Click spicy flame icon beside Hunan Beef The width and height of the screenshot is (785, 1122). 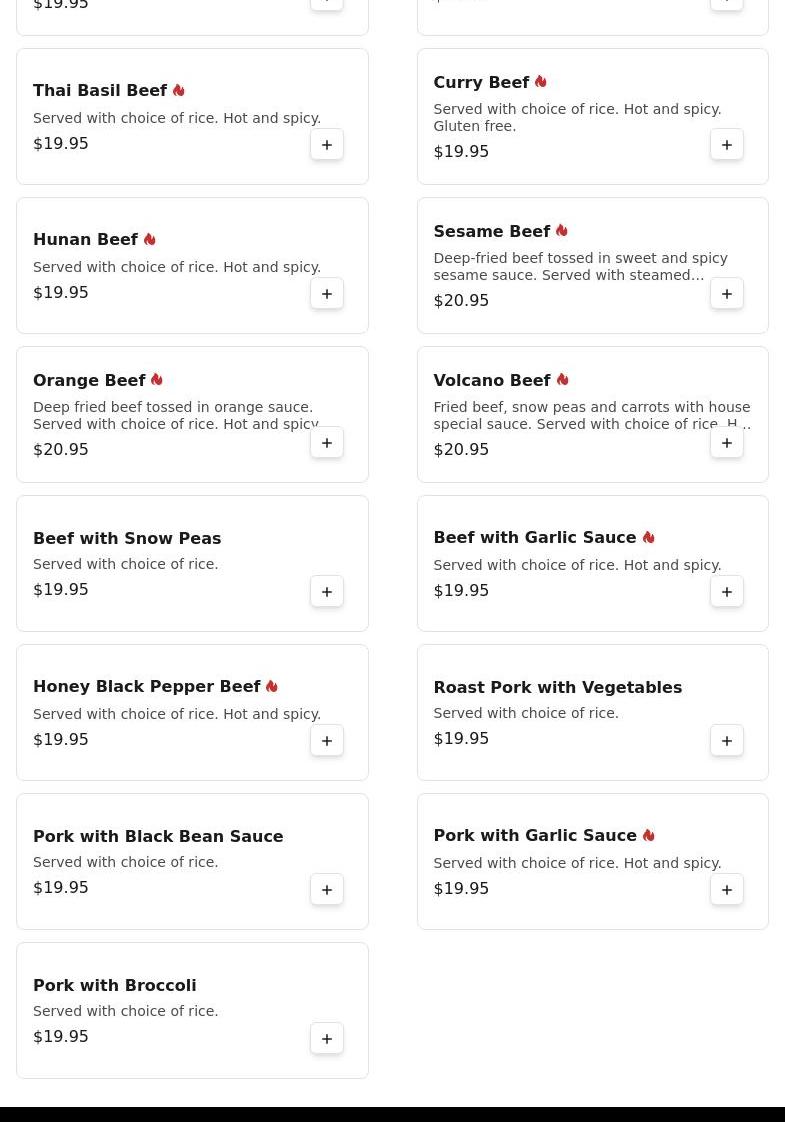(150, 240)
